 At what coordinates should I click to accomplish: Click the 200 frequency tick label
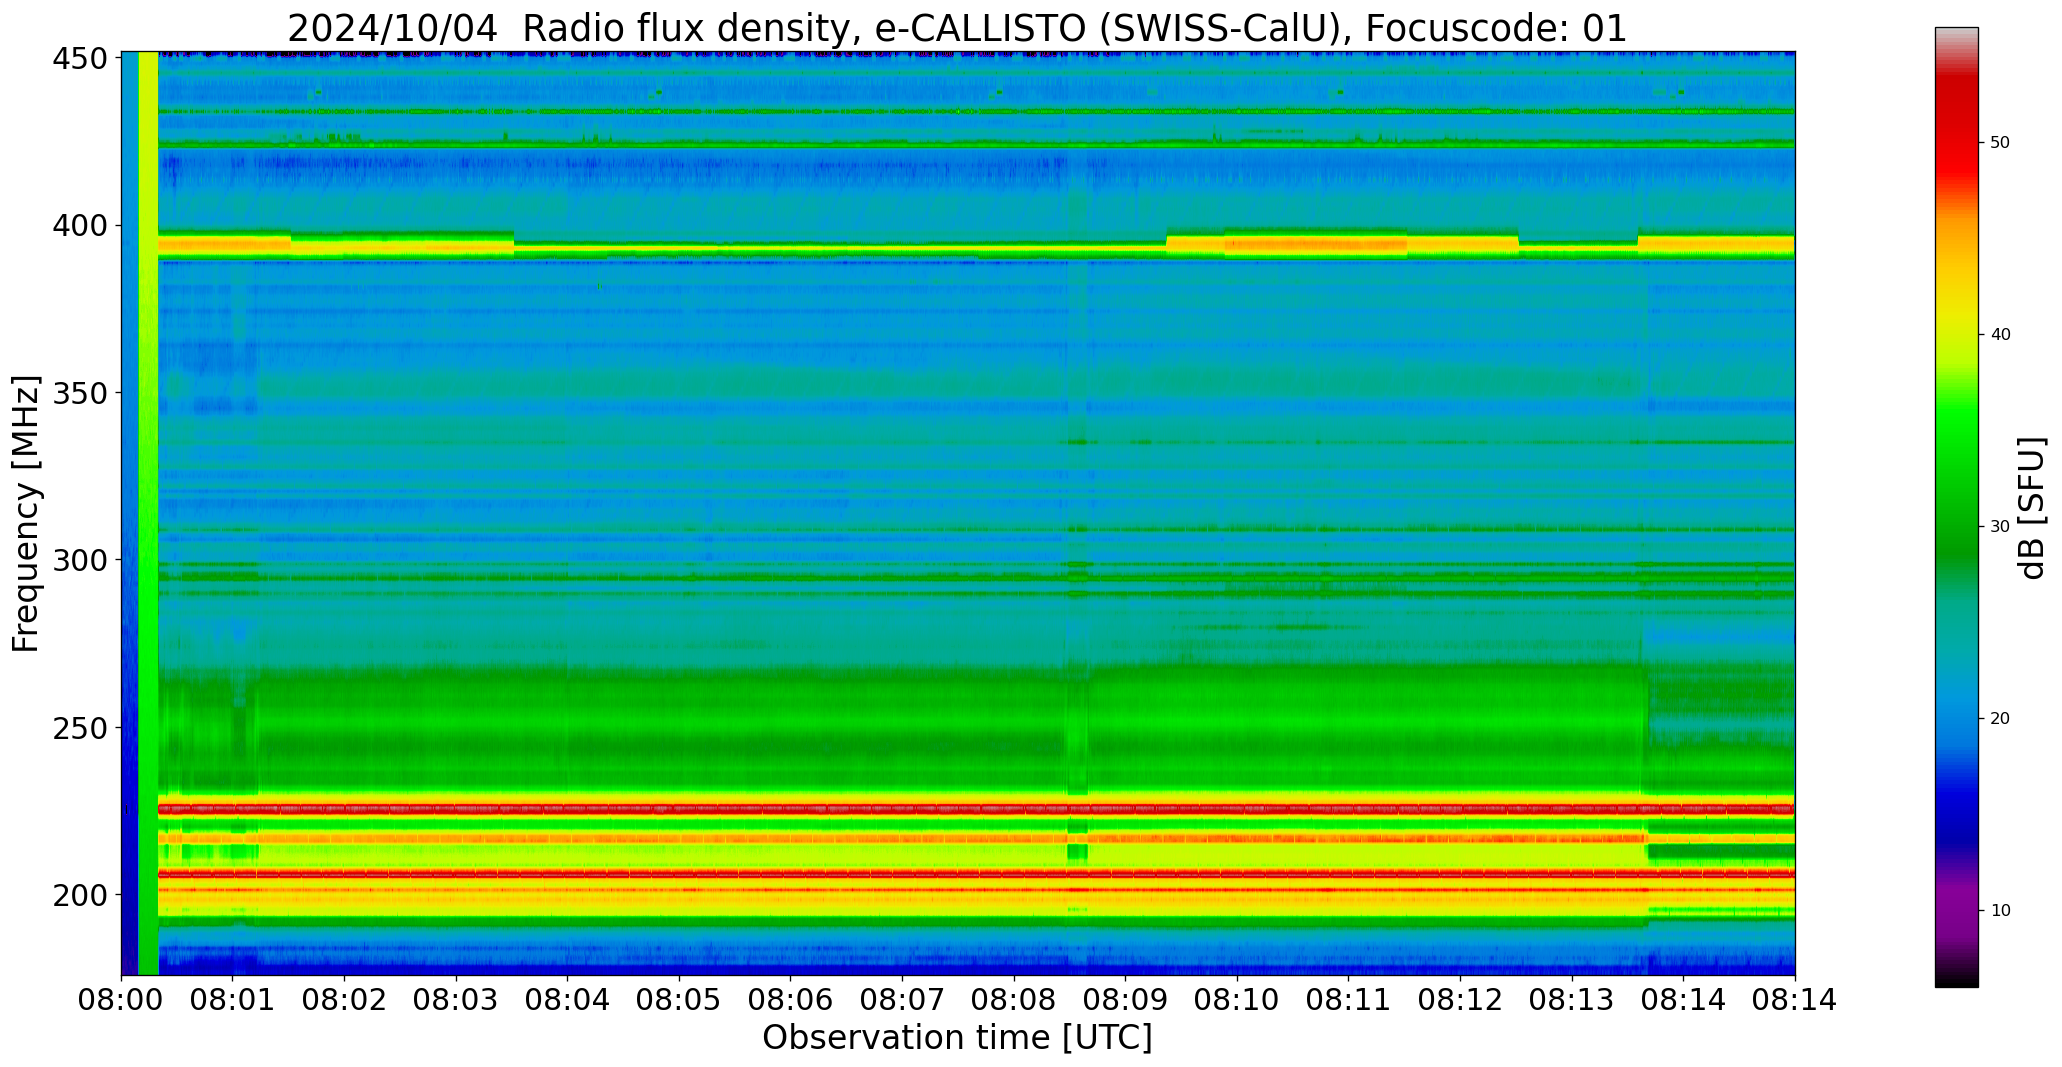[x=80, y=894]
